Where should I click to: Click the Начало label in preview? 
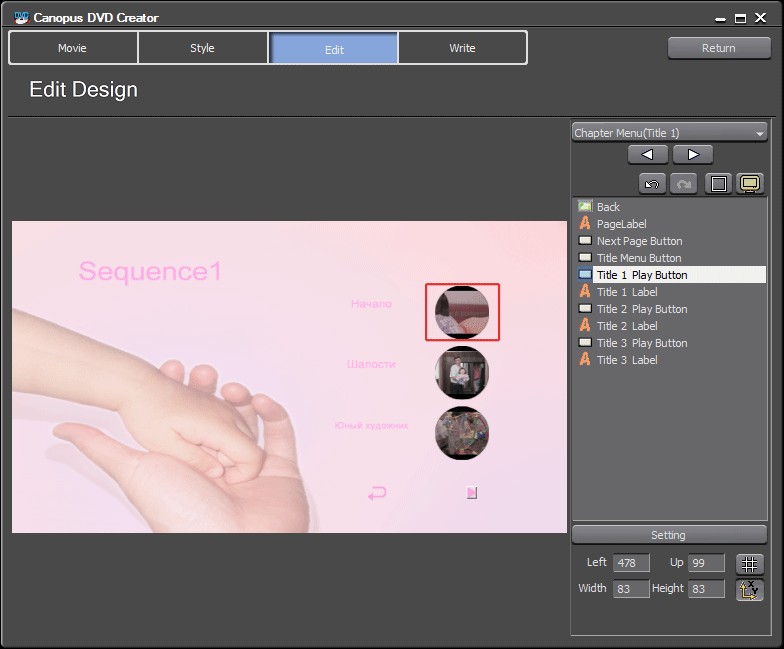click(x=371, y=304)
